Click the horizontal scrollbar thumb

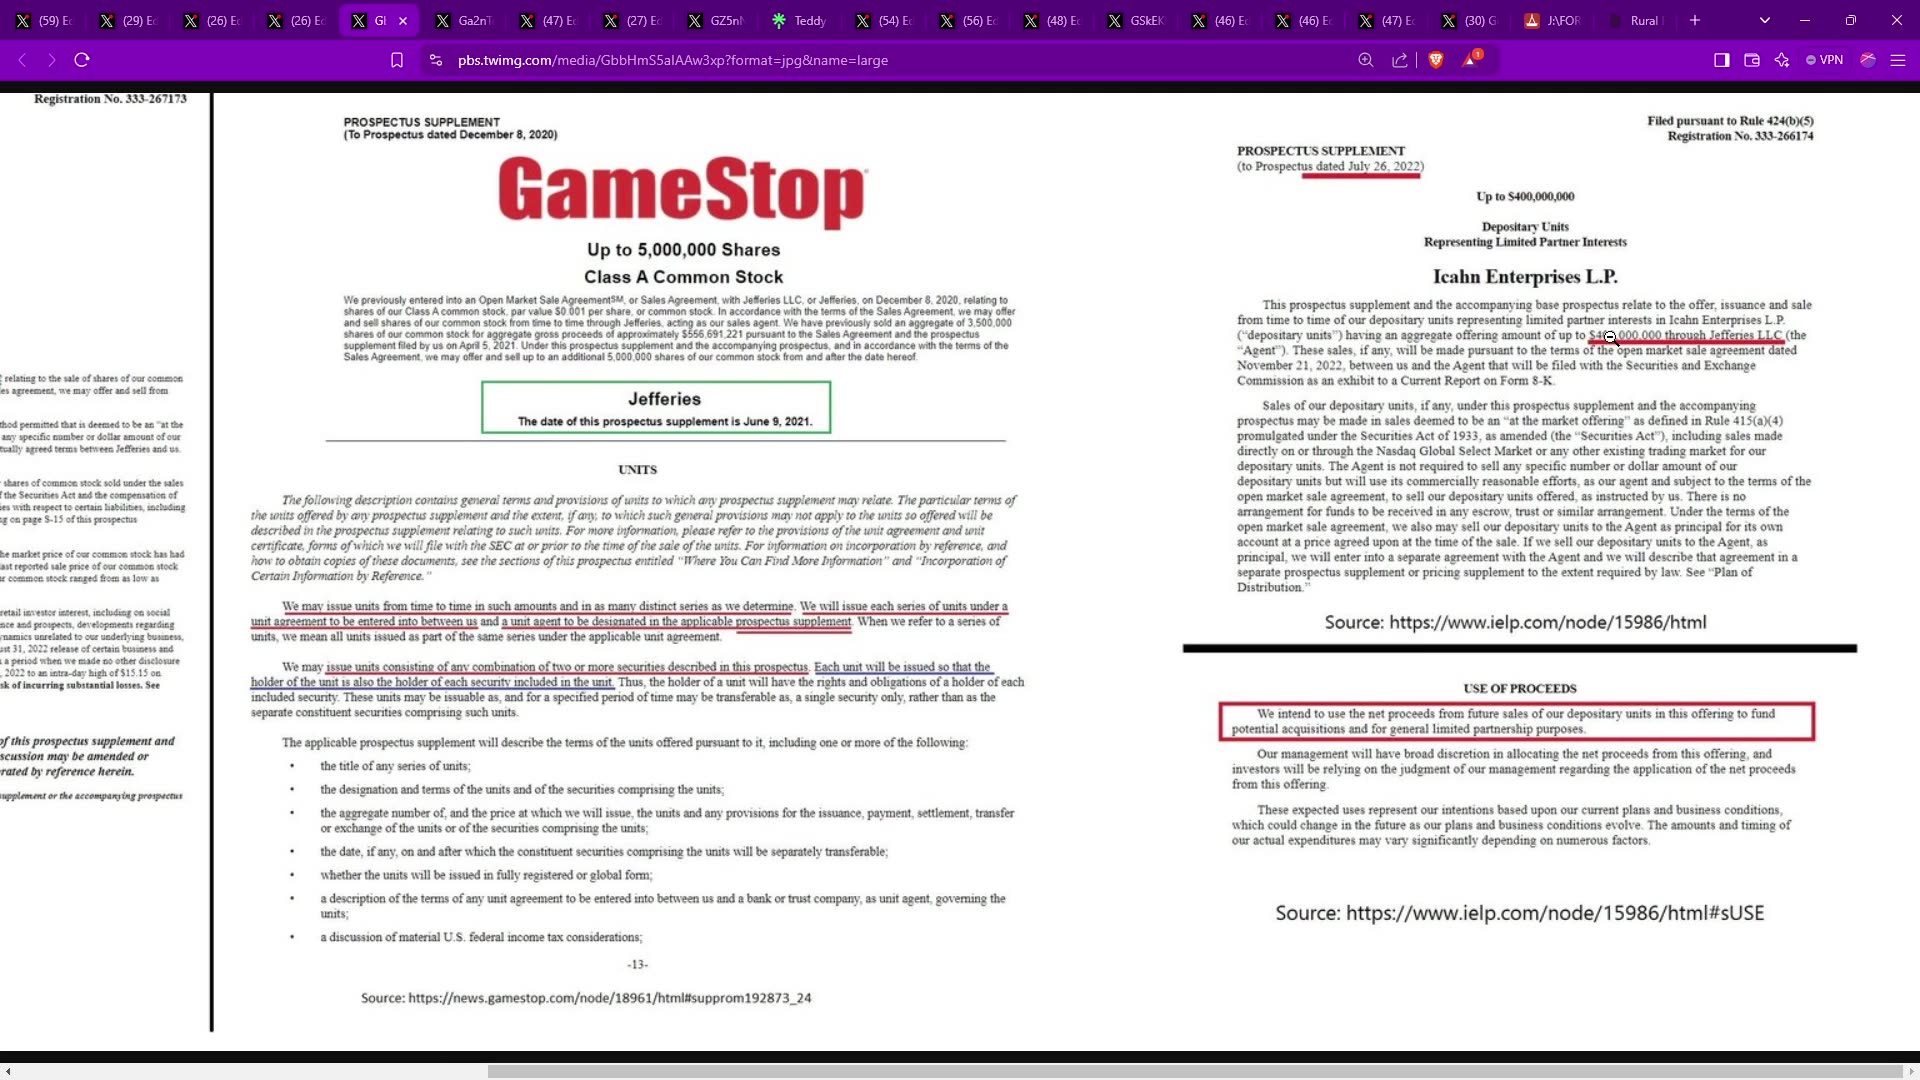[x=1195, y=1071]
